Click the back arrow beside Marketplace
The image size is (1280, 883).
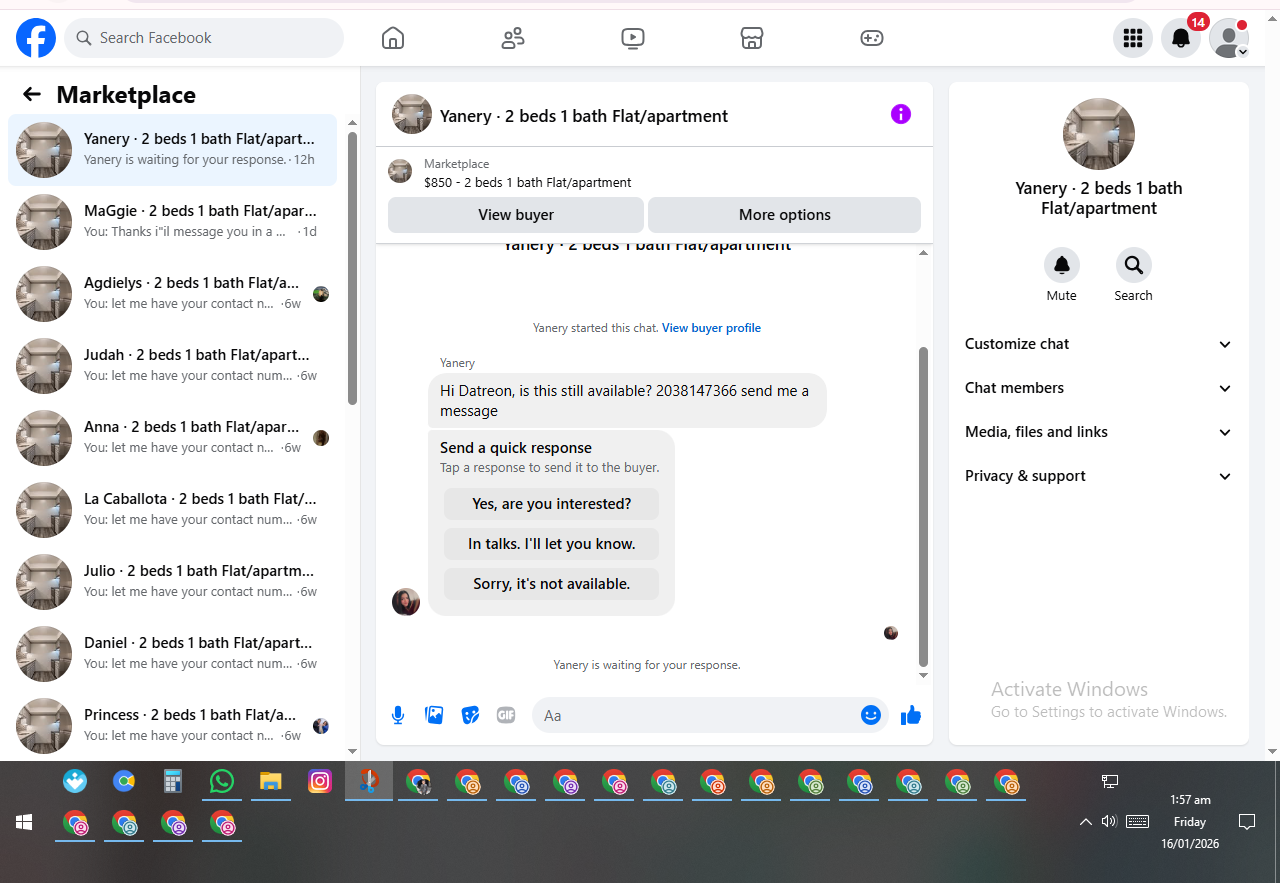(32, 94)
